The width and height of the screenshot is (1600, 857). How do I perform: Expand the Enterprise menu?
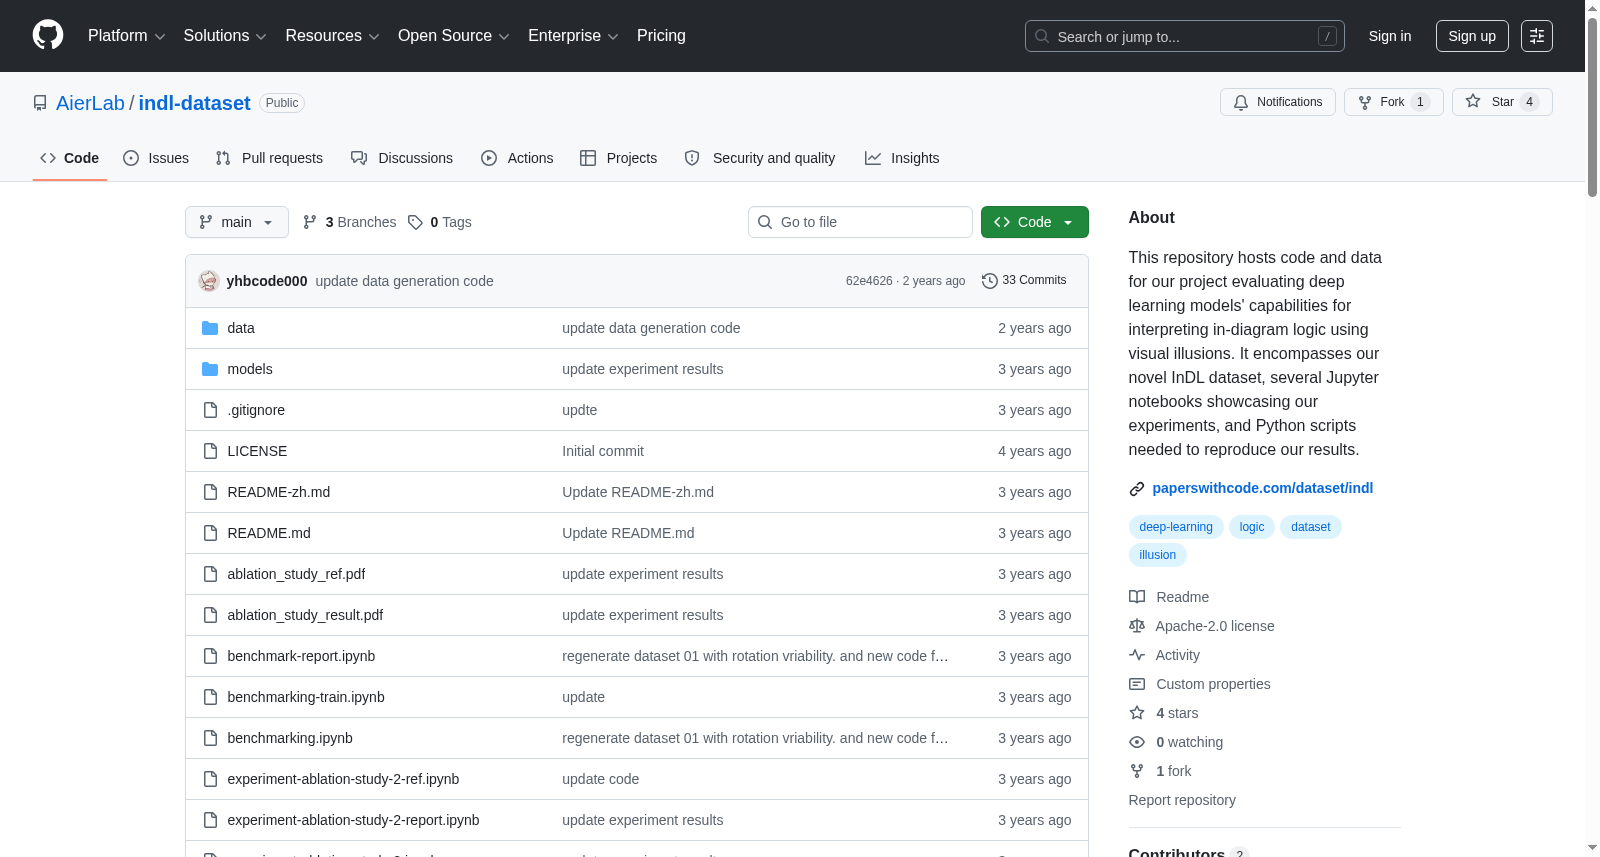573,36
